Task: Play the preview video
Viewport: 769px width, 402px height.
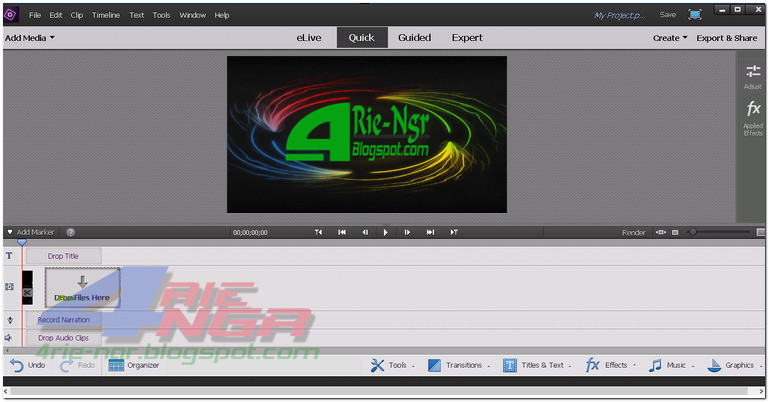Action: tap(385, 232)
